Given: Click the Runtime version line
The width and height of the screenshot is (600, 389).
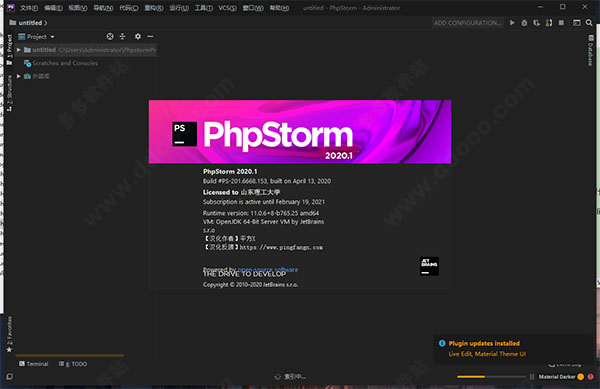Looking at the screenshot, I should point(261,213).
